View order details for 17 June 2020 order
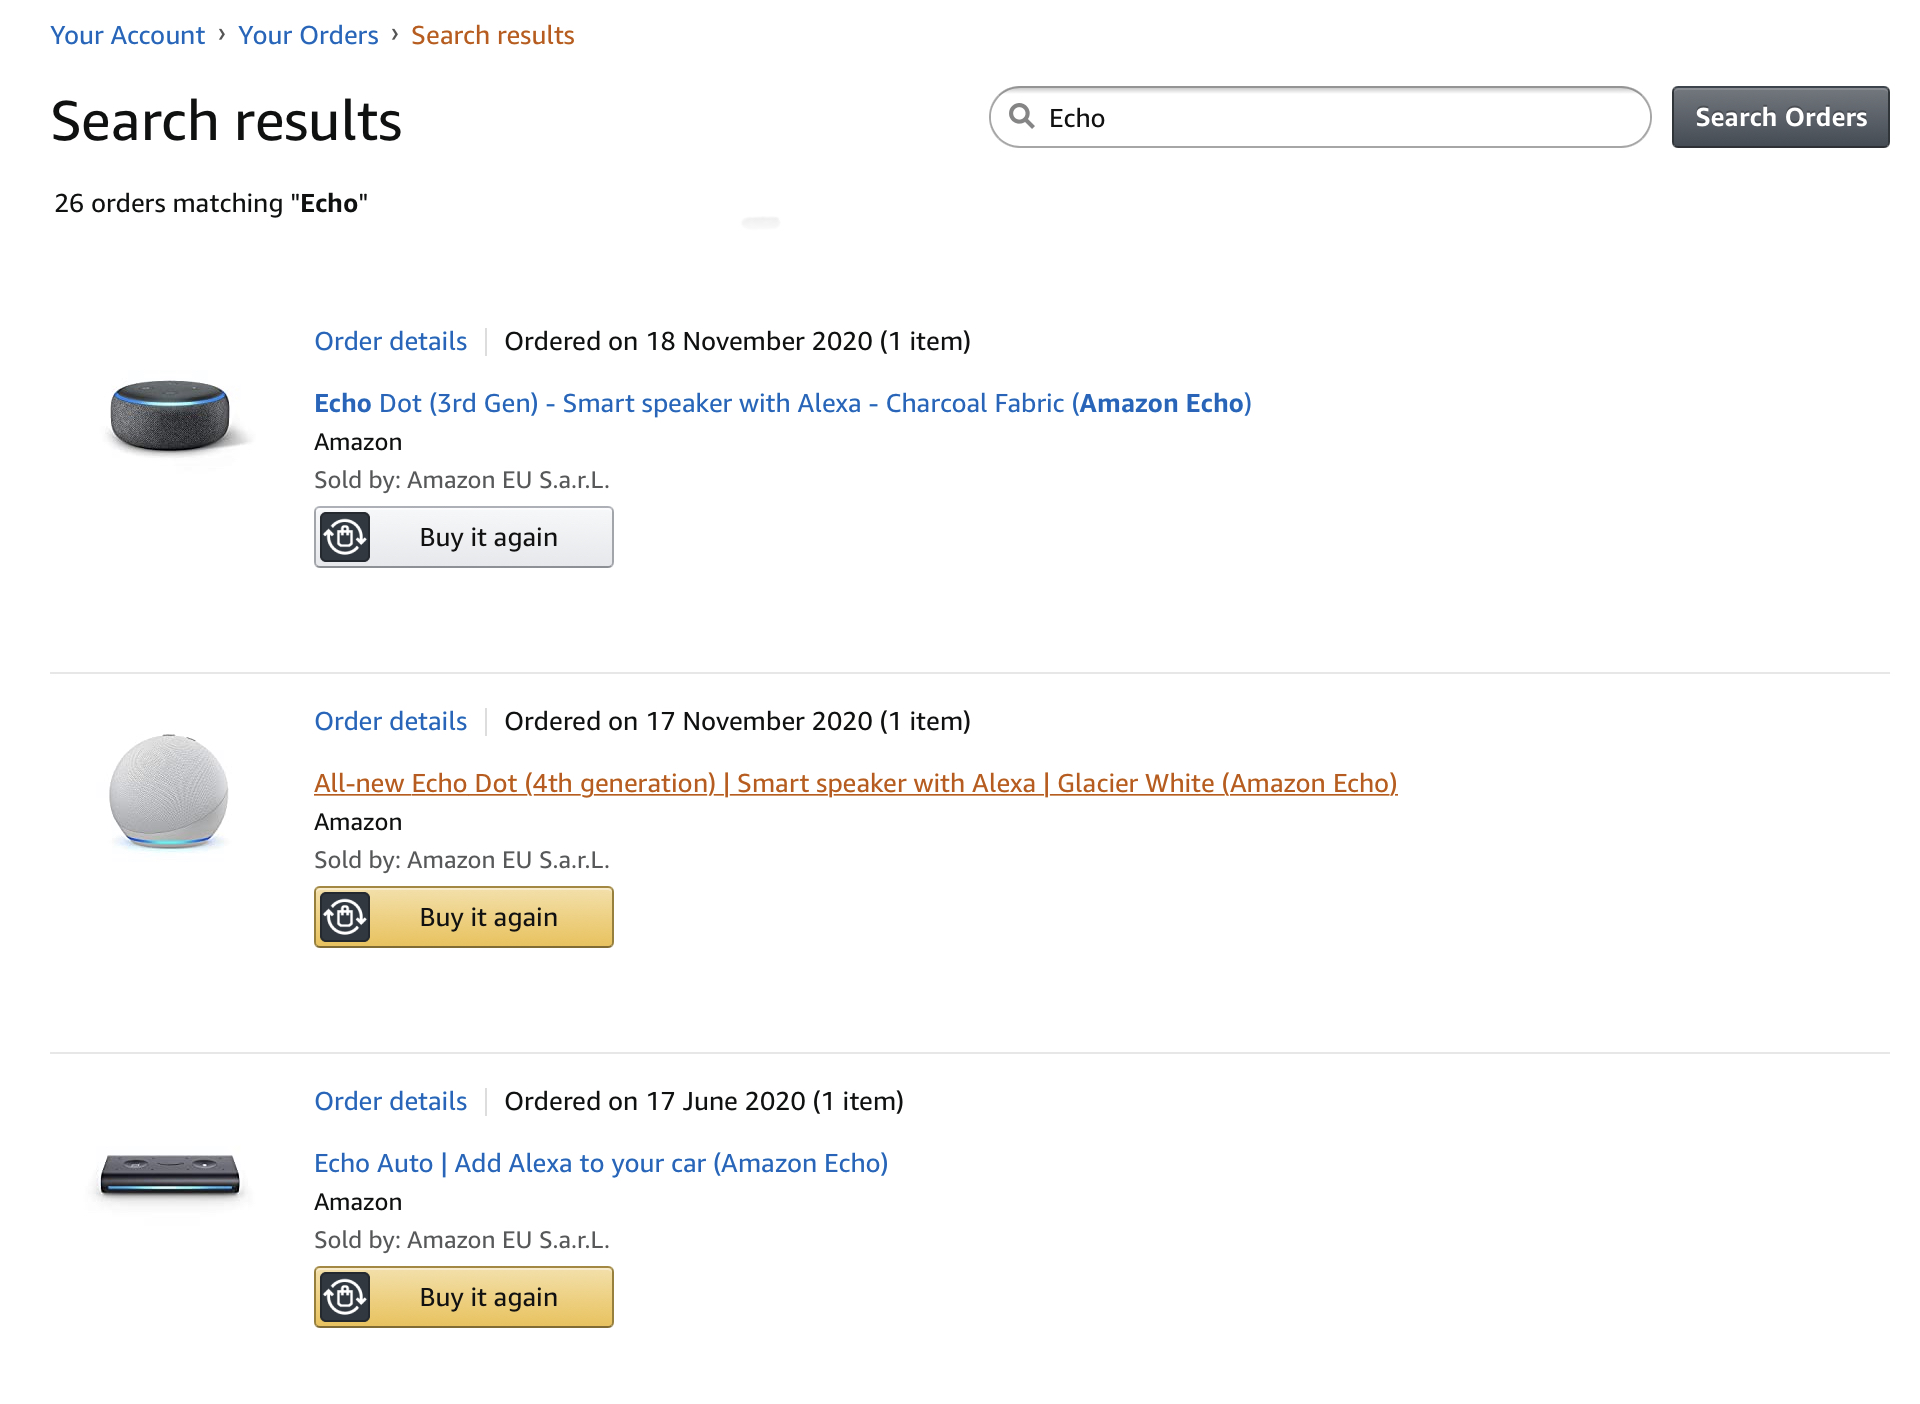Image resolution: width=1920 pixels, height=1404 pixels. pyautogui.click(x=390, y=1101)
